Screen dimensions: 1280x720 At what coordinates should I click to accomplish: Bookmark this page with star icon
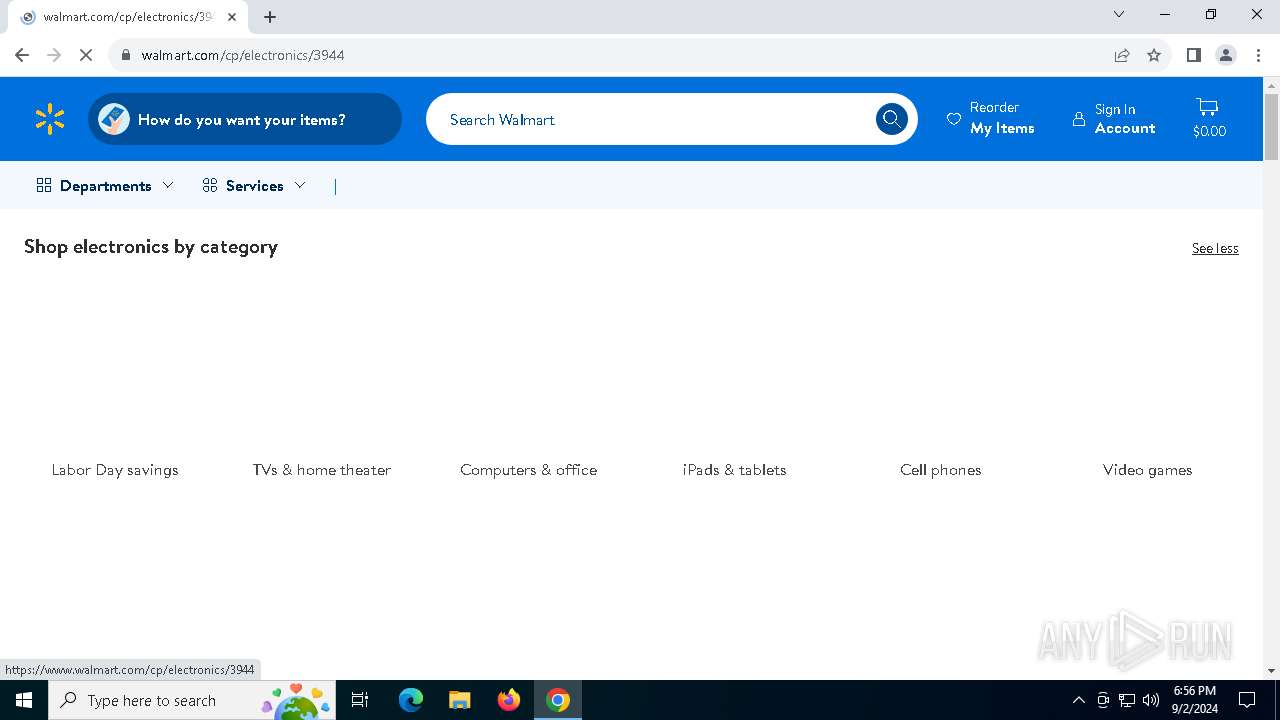coord(1154,55)
